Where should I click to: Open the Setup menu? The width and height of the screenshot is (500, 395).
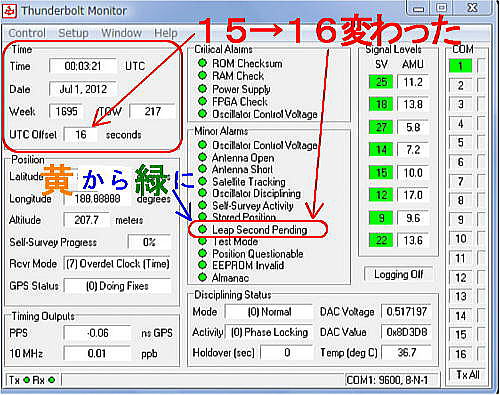[x=73, y=33]
